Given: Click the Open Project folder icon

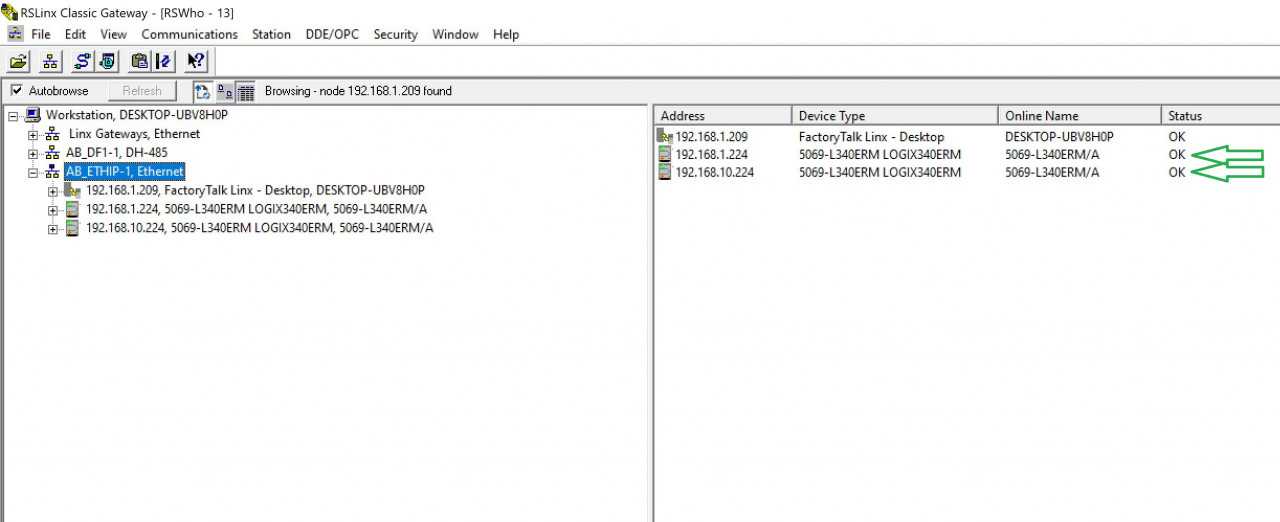Looking at the screenshot, I should tap(18, 61).
